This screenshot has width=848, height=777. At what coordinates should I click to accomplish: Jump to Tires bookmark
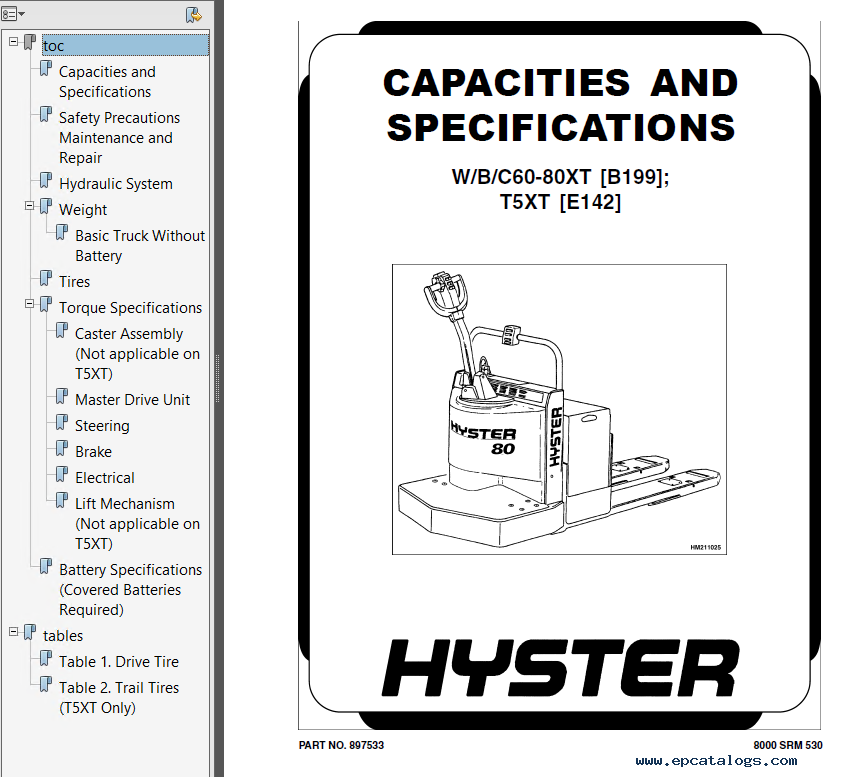pyautogui.click(x=74, y=282)
